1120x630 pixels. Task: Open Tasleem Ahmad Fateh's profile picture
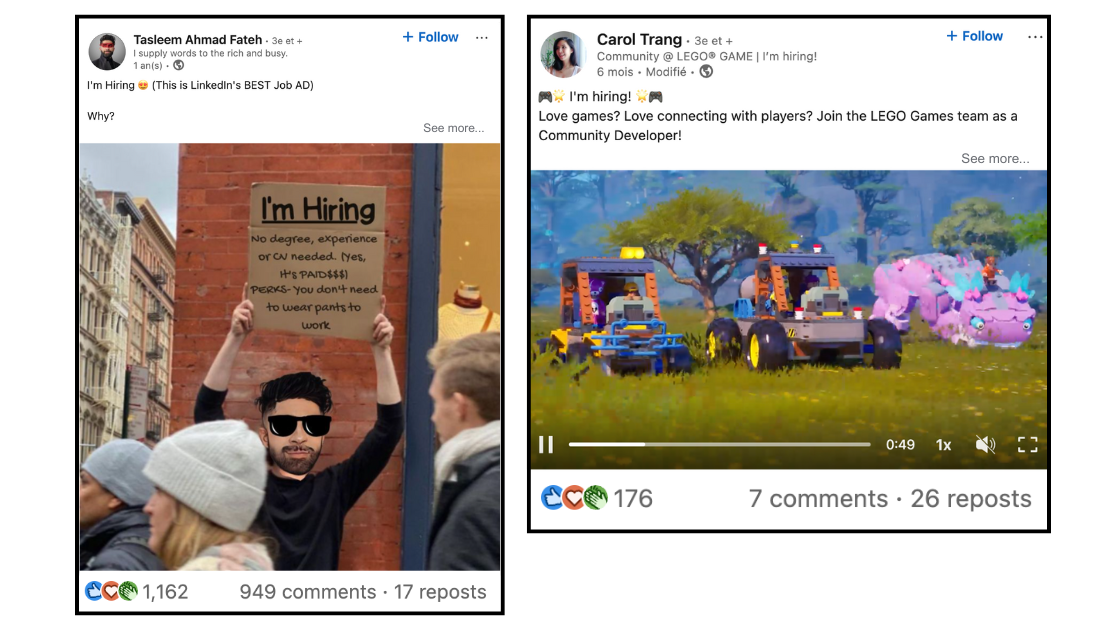coord(107,51)
